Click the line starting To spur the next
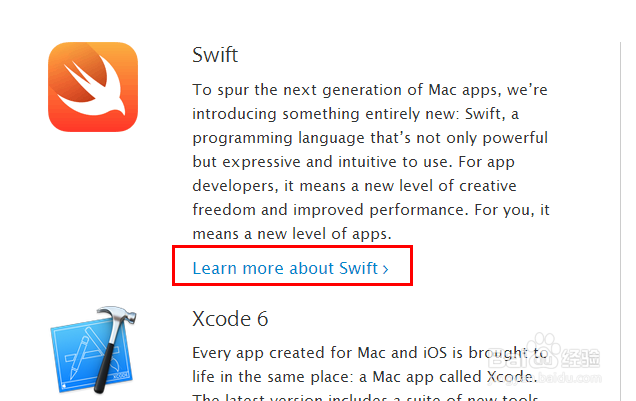This screenshot has height=401, width=636. pos(370,90)
